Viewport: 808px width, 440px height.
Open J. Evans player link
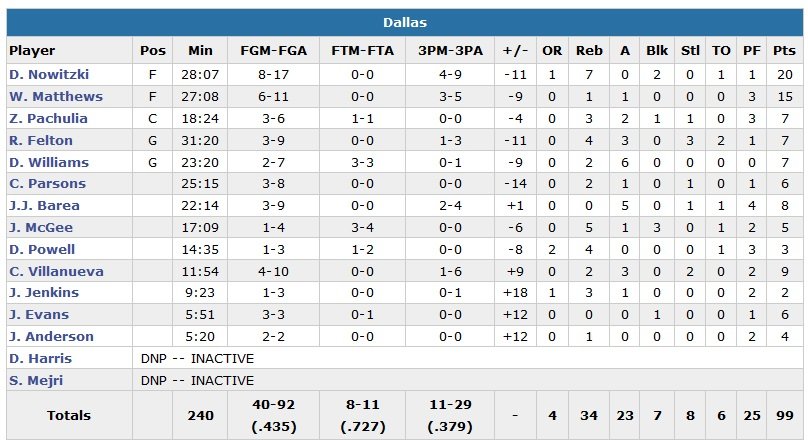(40, 315)
